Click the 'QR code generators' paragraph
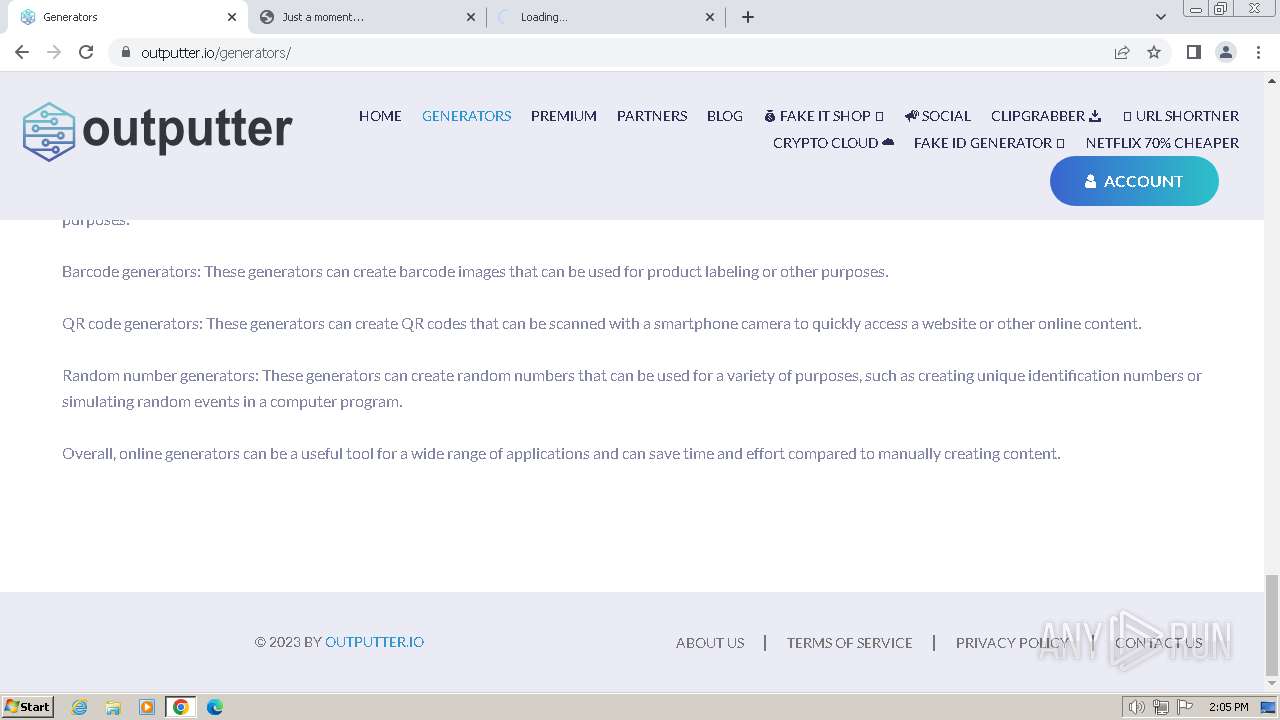This screenshot has height=720, width=1280. tap(602, 324)
